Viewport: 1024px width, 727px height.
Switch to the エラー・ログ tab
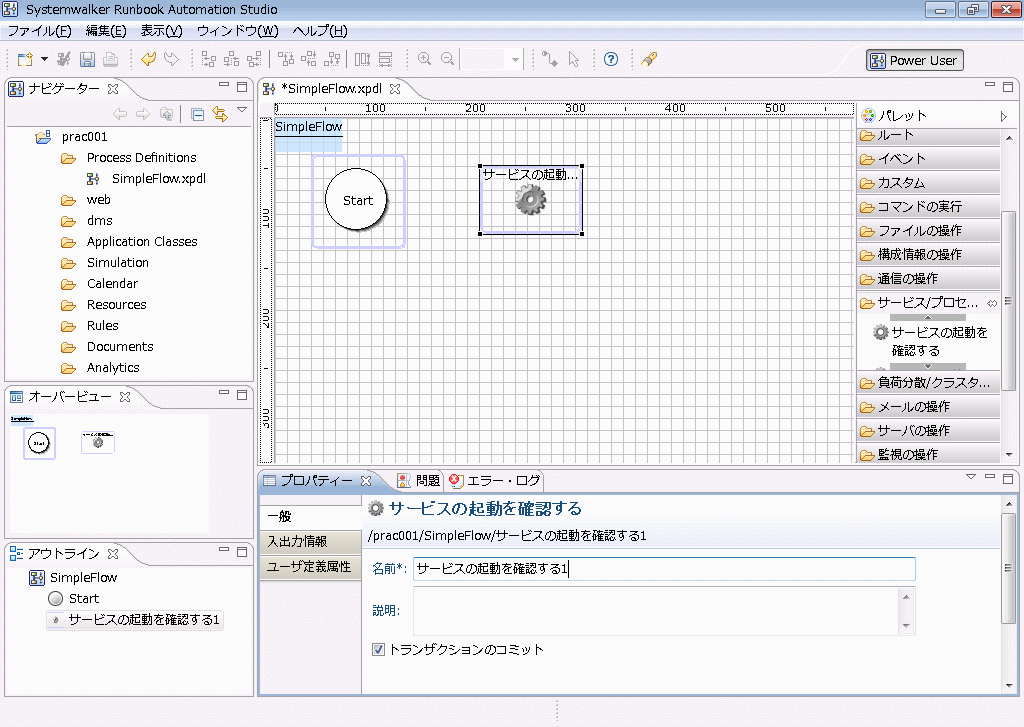click(x=494, y=481)
